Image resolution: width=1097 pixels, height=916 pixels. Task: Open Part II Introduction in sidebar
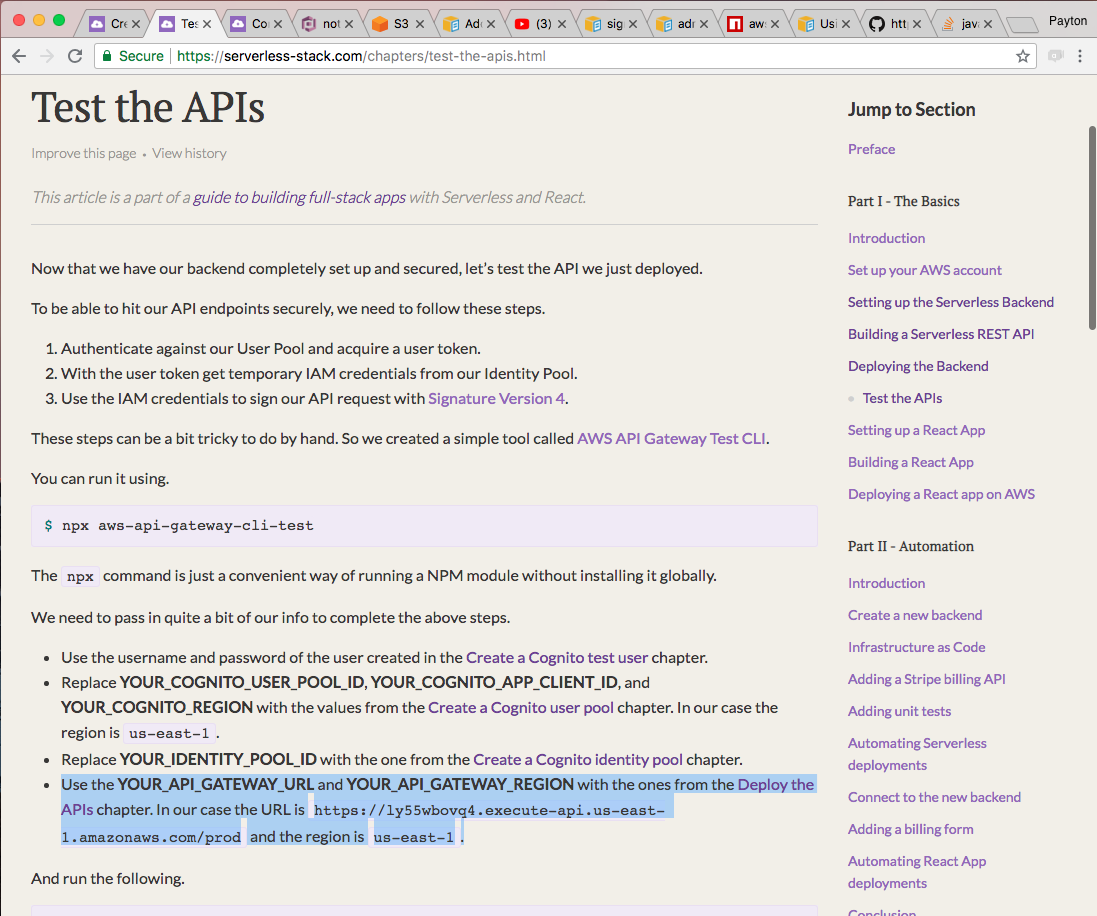886,583
